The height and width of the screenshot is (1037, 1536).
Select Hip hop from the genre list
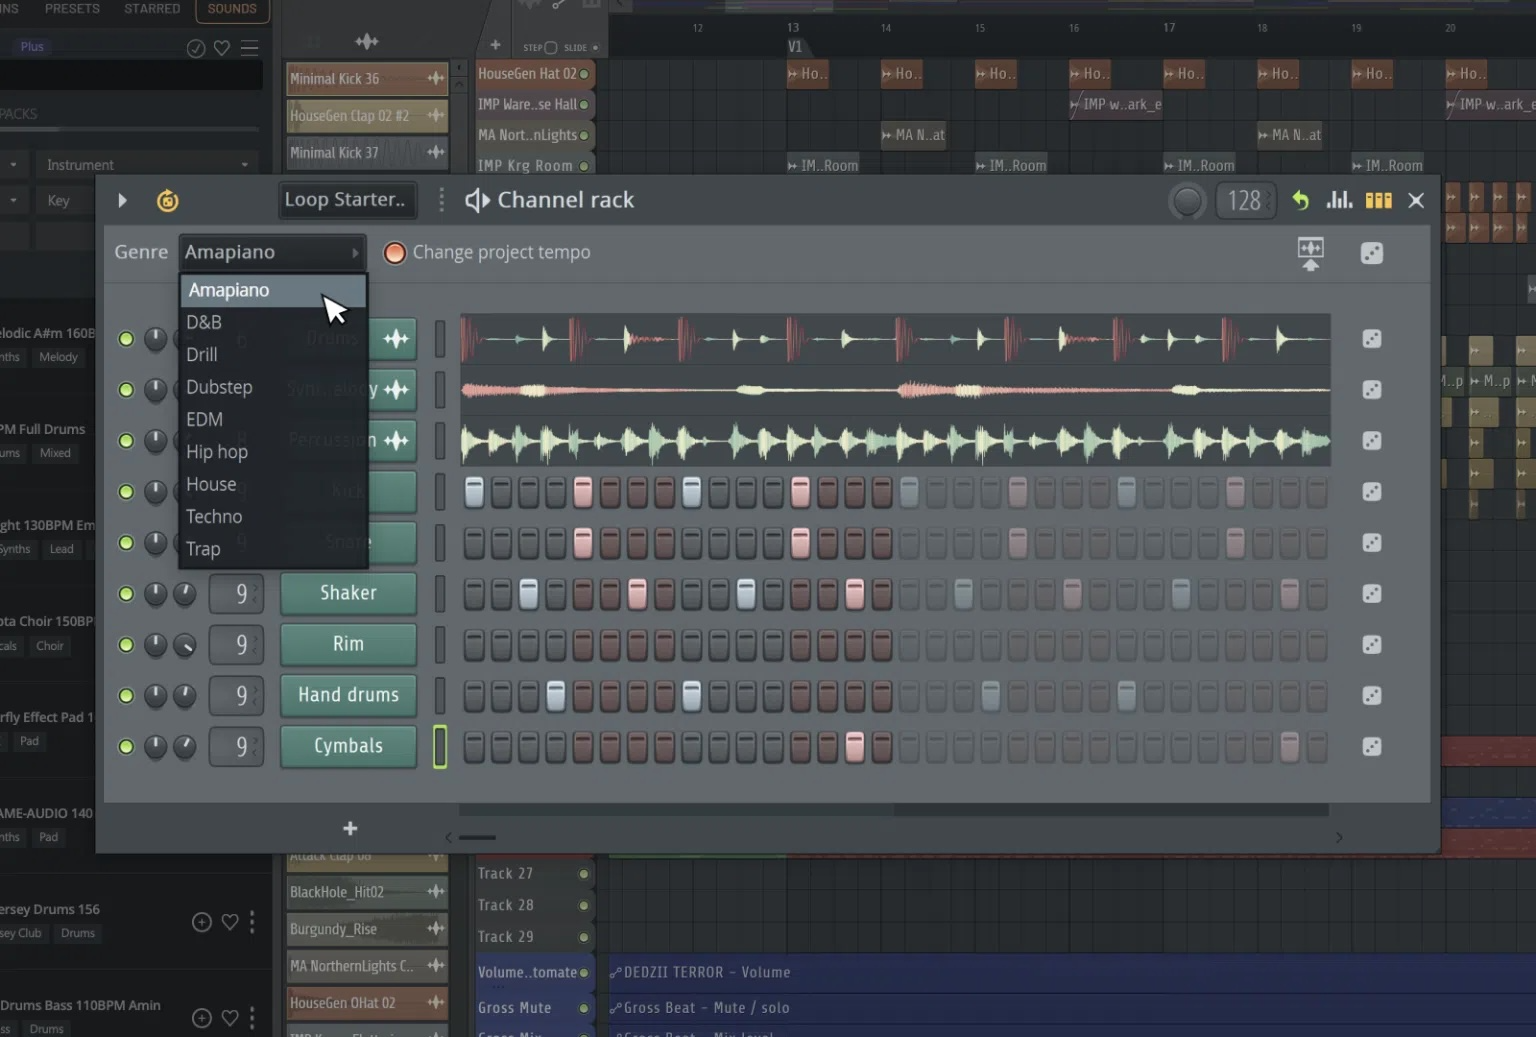[217, 451]
